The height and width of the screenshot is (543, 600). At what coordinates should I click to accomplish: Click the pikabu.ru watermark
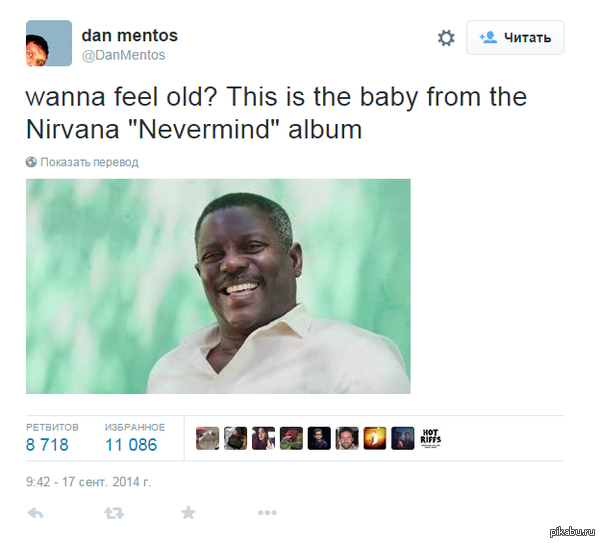pyautogui.click(x=568, y=532)
